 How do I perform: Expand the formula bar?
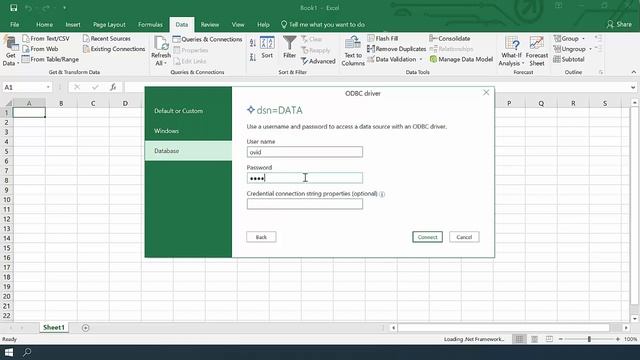tap(633, 87)
